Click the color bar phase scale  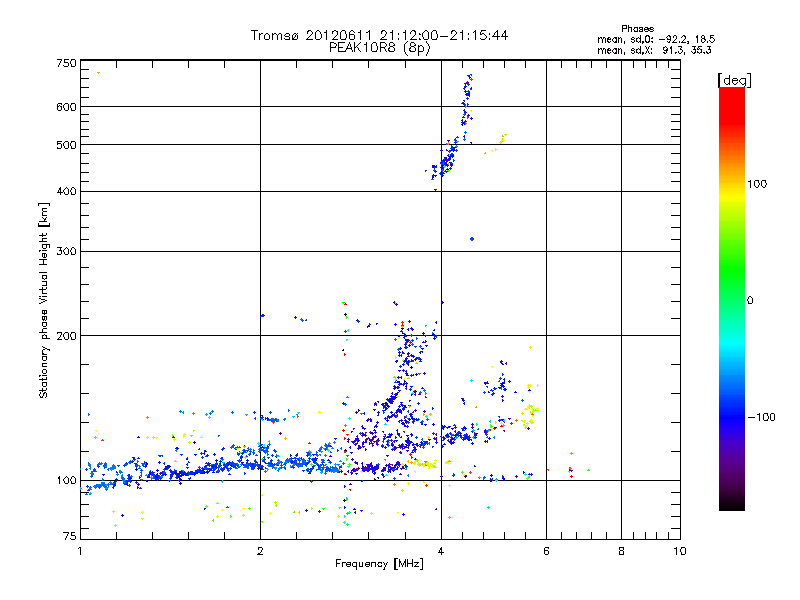tap(732, 298)
